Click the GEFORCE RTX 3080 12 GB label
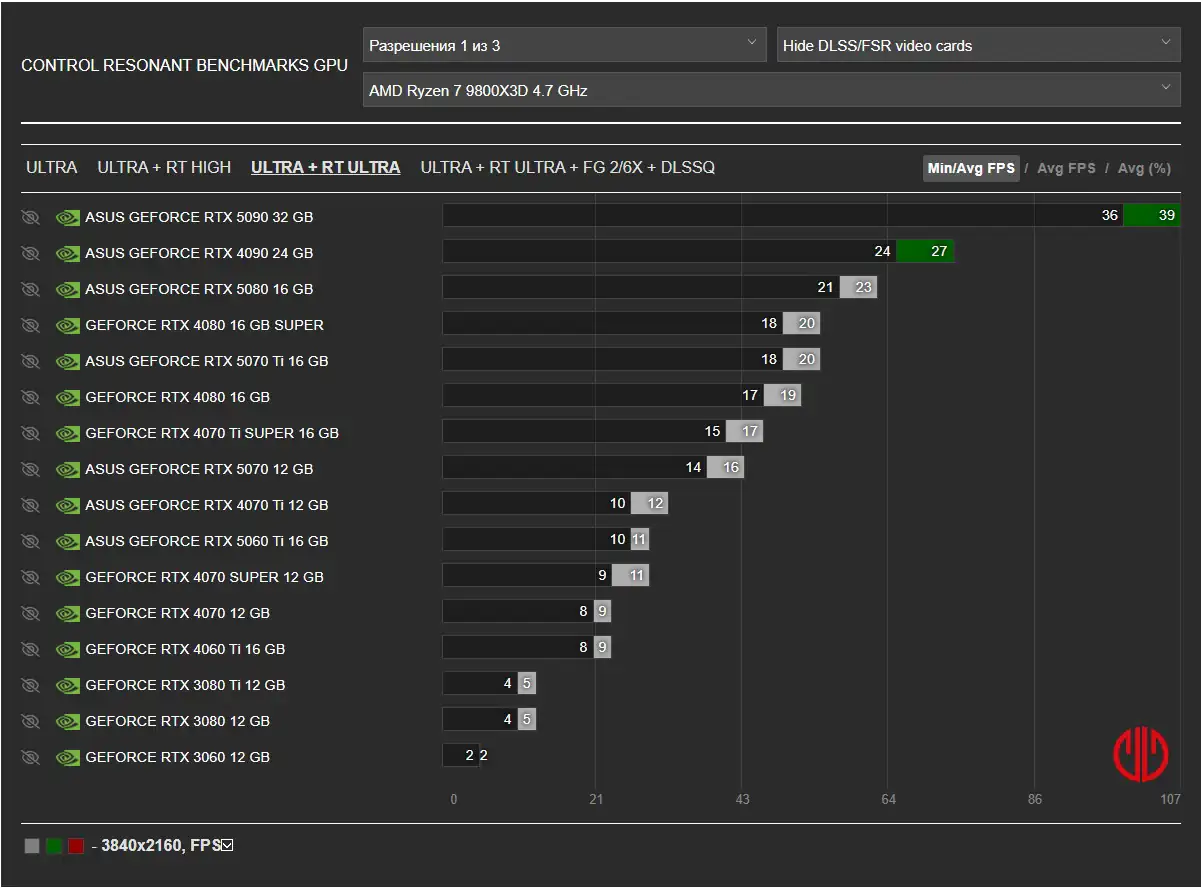This screenshot has width=1201, height=888. click(x=177, y=721)
